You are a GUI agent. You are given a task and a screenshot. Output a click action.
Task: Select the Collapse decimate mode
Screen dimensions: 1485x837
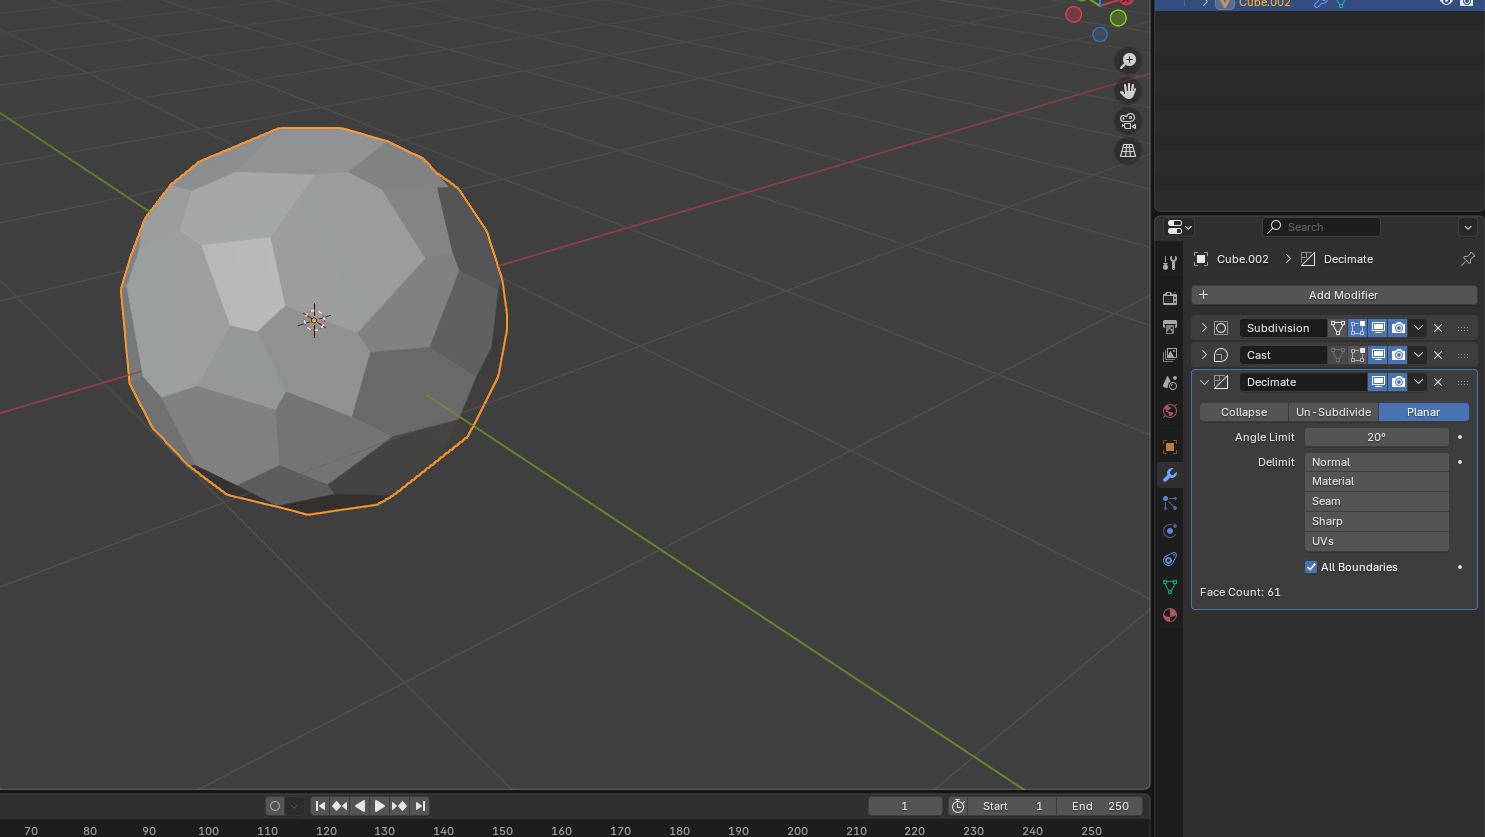[1244, 412]
